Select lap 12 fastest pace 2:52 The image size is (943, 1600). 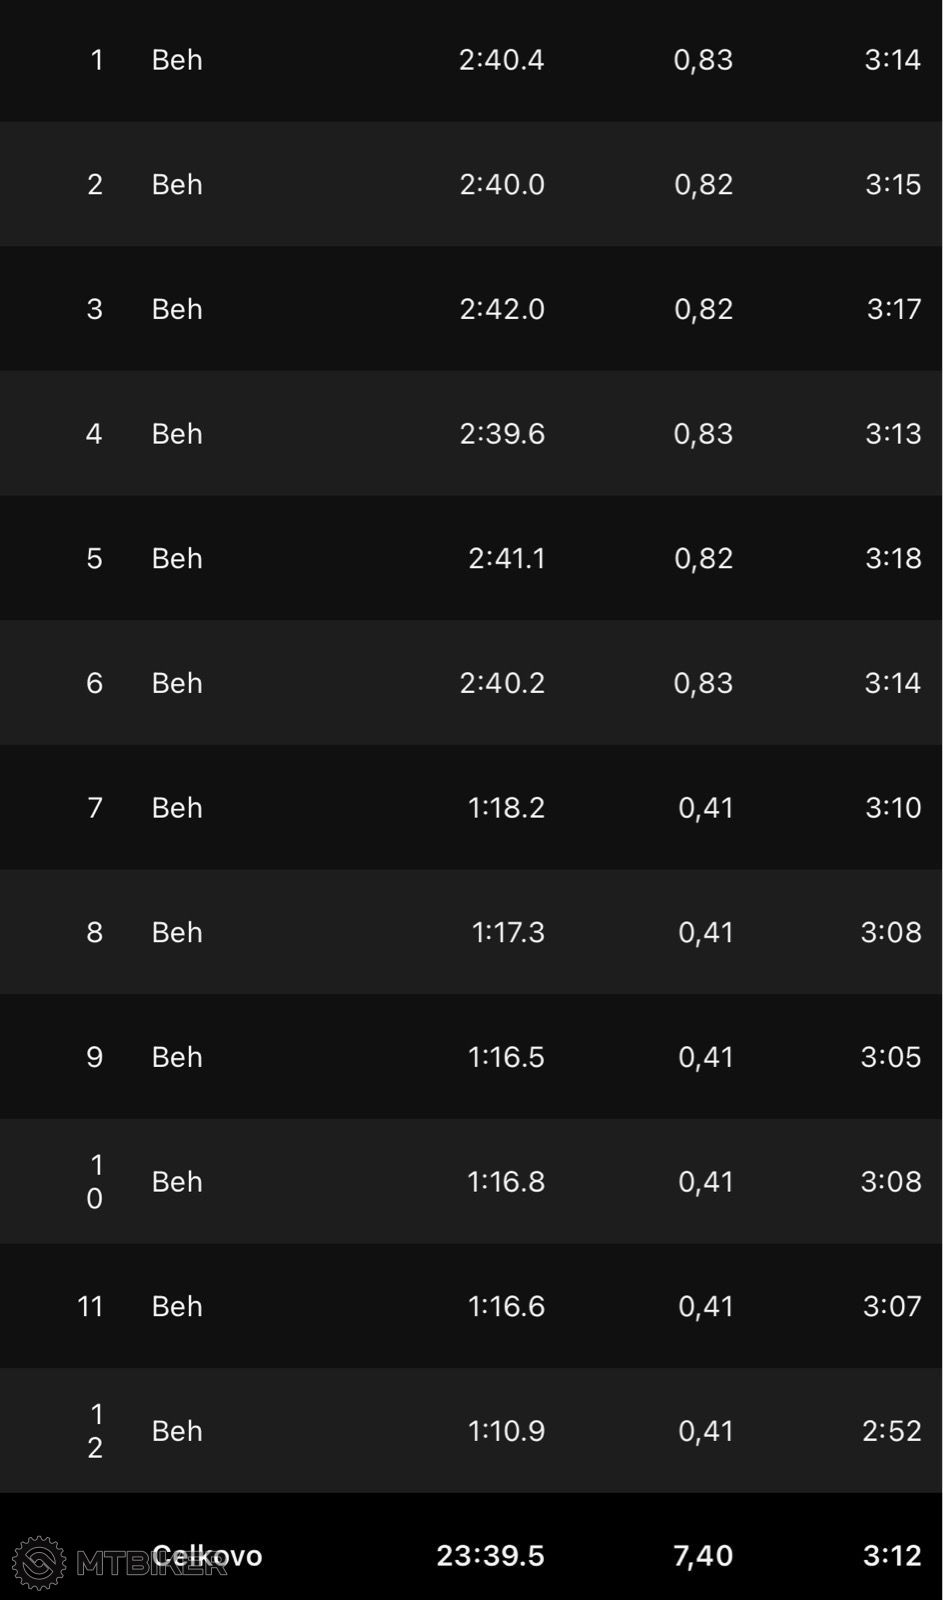[x=891, y=1431]
